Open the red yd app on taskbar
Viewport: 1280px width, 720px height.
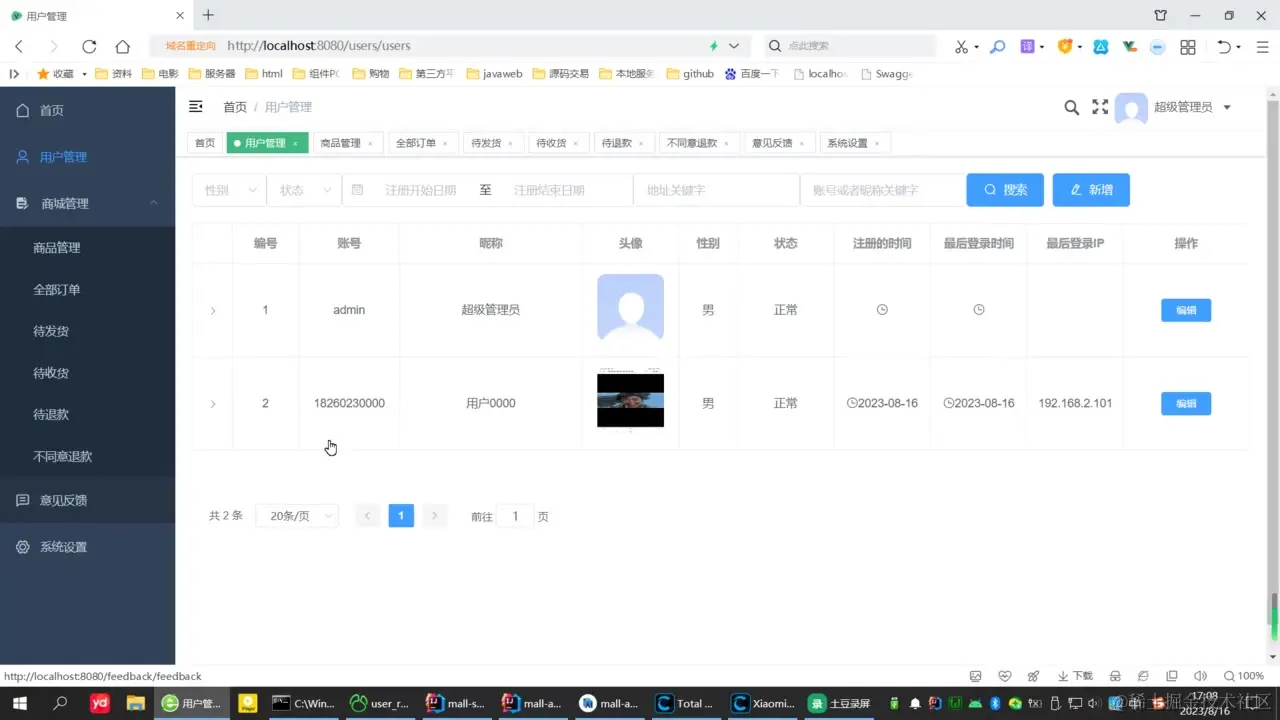[x=99, y=703]
